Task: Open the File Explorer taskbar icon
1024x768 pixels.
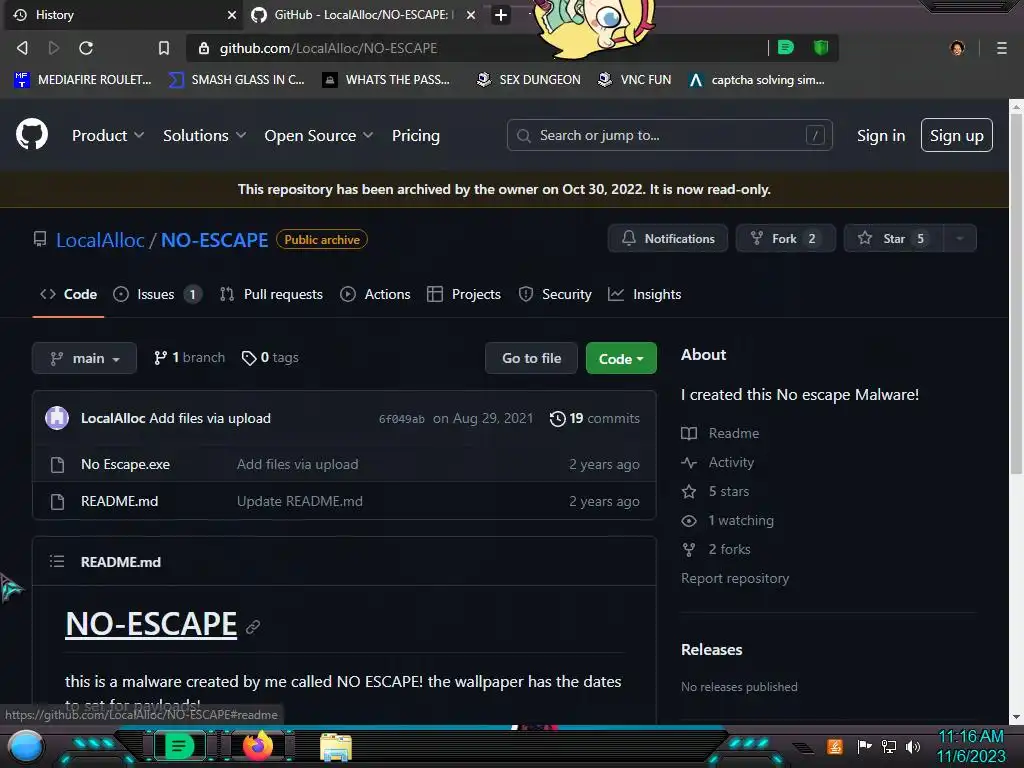Action: tap(336, 746)
